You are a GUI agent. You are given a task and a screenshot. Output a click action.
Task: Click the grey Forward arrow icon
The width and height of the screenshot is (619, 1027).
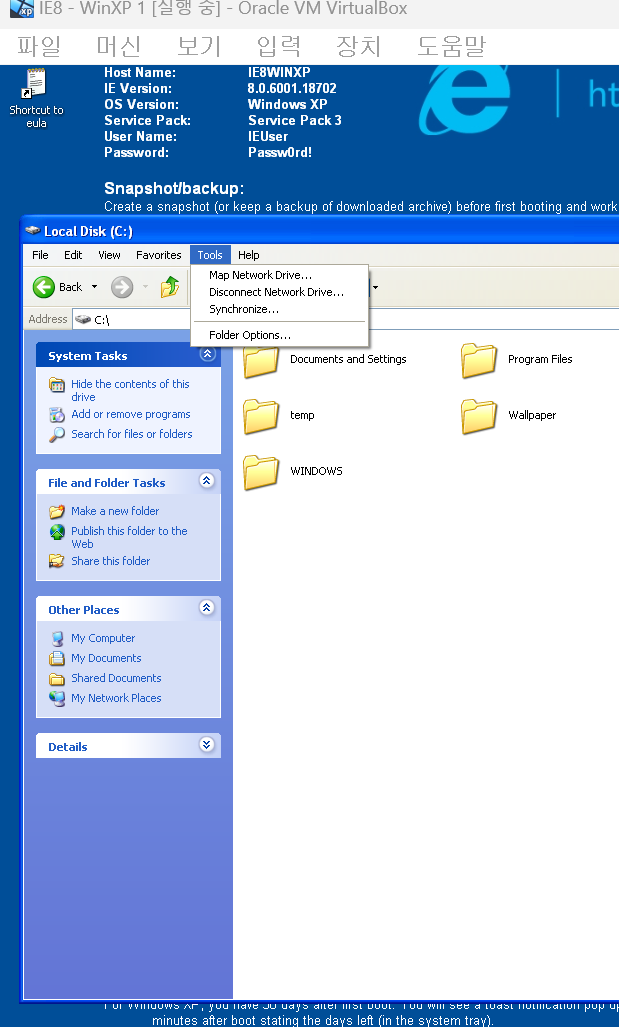[122, 287]
